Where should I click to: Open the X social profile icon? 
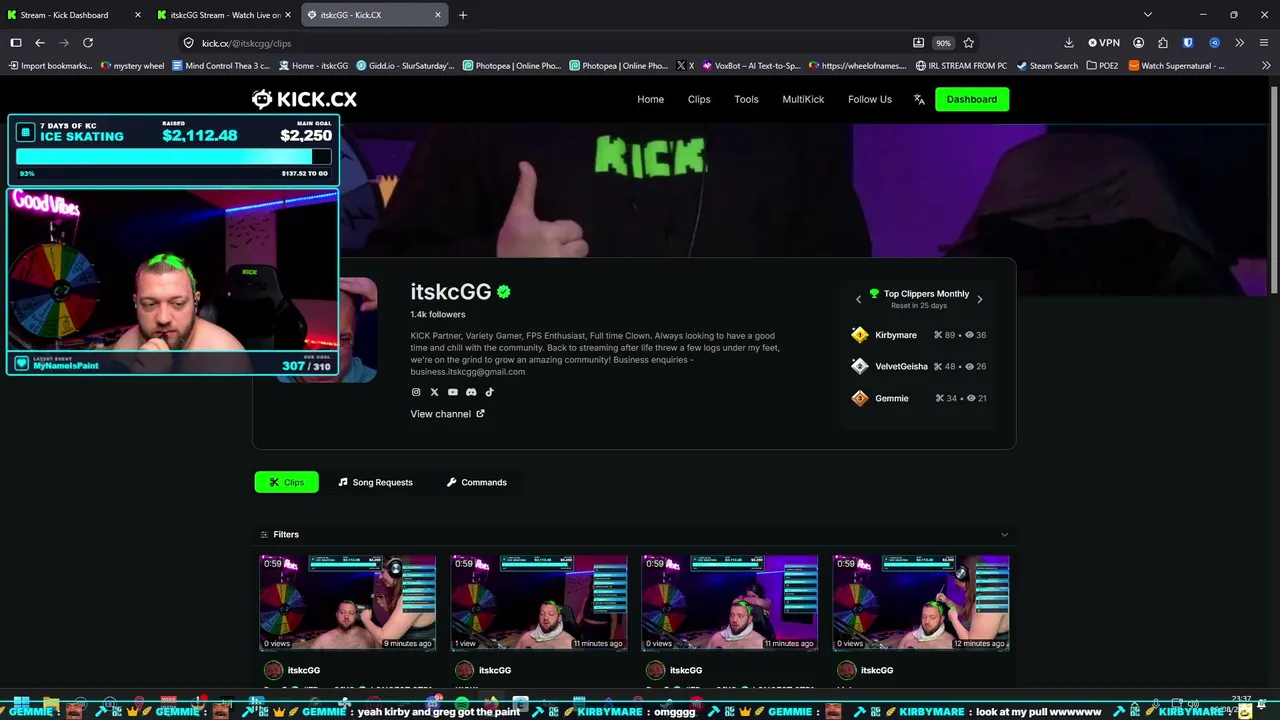click(434, 392)
